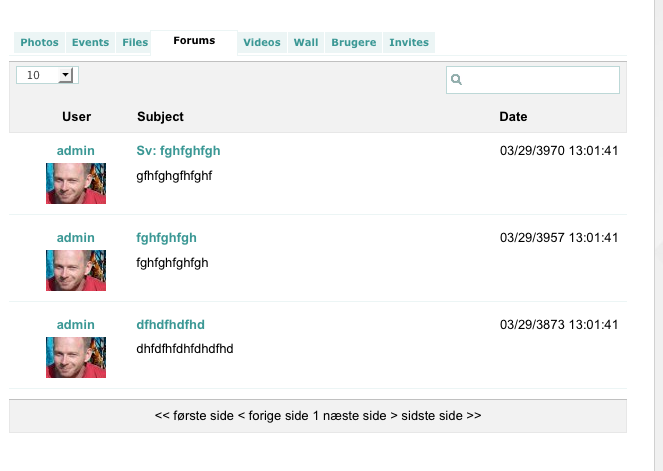This screenshot has height=471, width=663.
Task: Jump to 'sidste side' in pagination
Action: 441,416
